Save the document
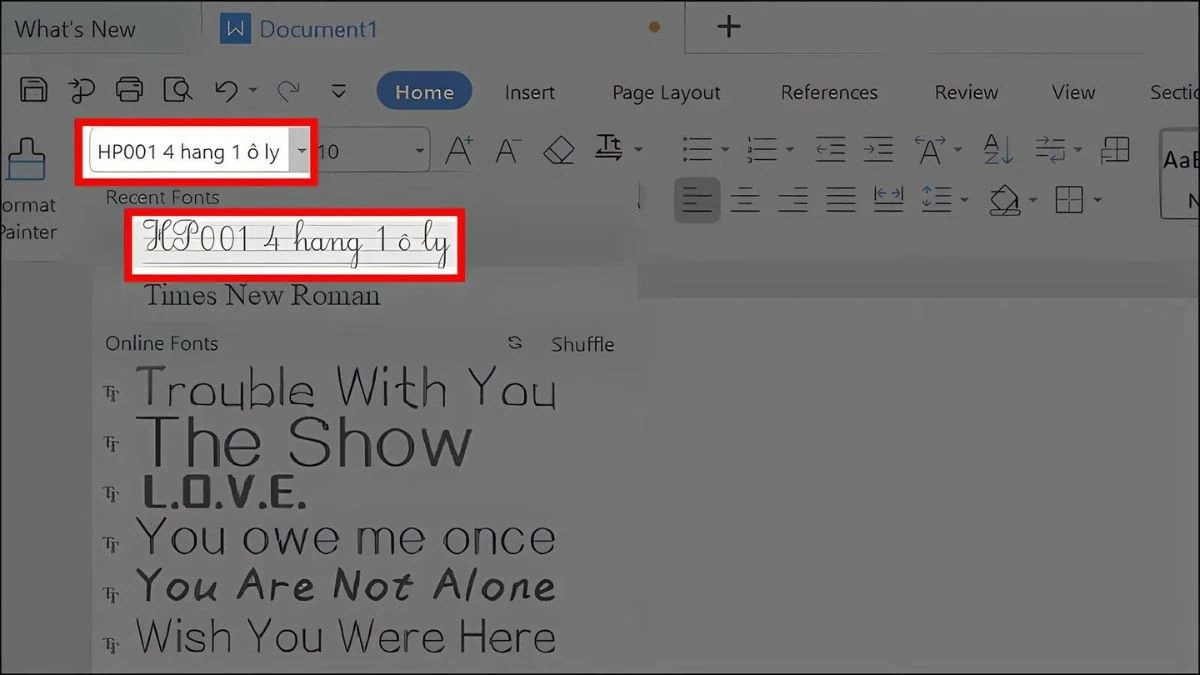The height and width of the screenshot is (675, 1200). tap(33, 90)
